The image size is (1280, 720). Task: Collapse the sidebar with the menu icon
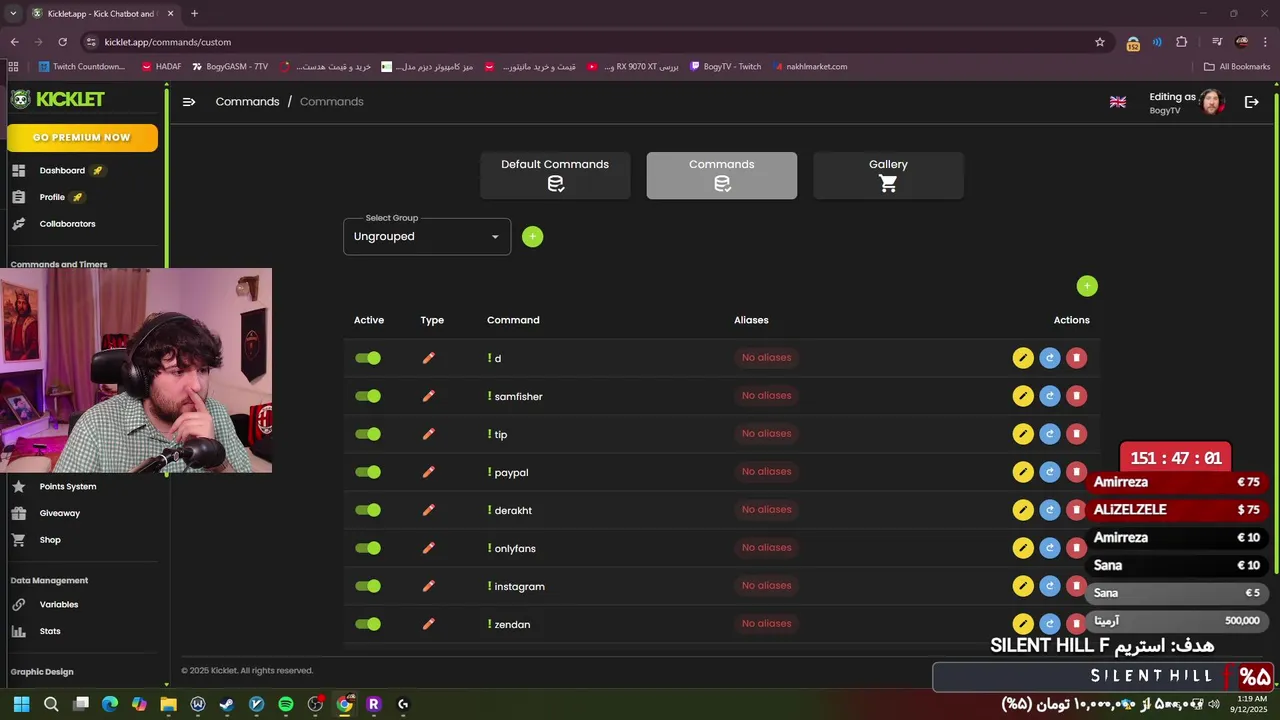189,102
